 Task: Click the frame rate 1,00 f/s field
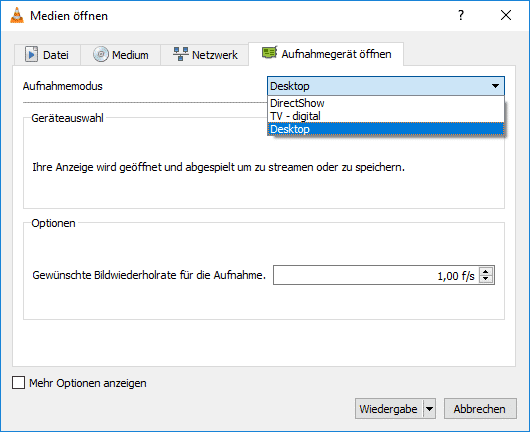(x=377, y=275)
